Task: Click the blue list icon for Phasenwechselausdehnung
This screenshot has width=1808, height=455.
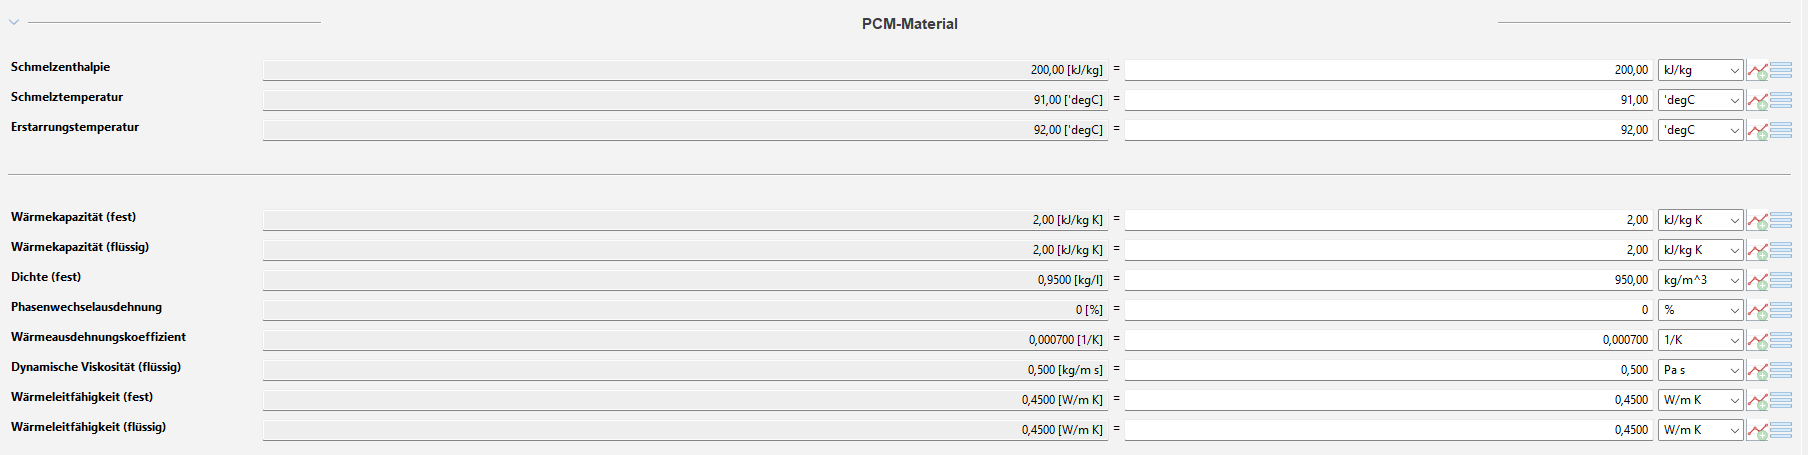Action: (1781, 311)
